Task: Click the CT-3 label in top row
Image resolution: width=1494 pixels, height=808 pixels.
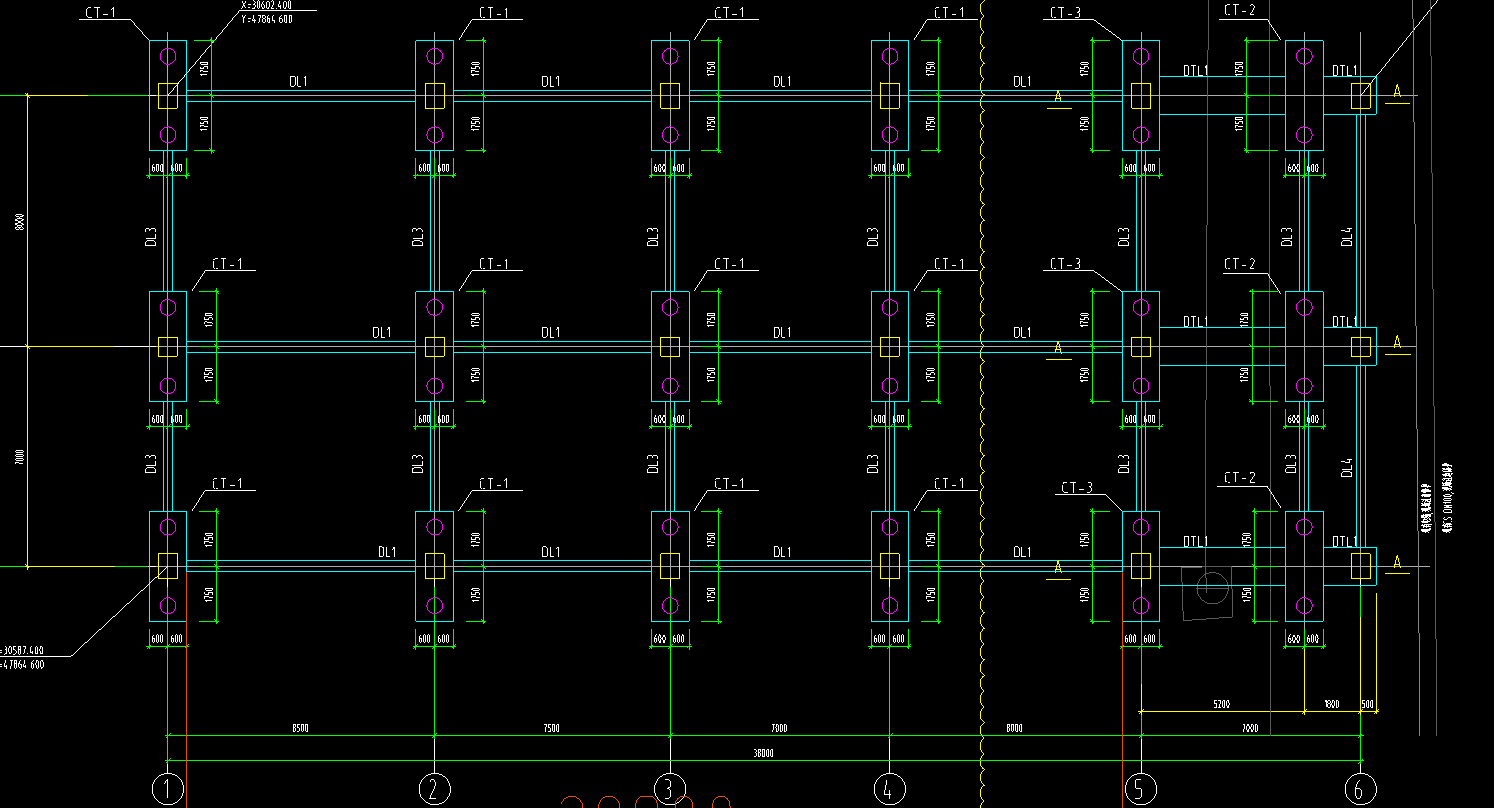Action: pos(1065,13)
